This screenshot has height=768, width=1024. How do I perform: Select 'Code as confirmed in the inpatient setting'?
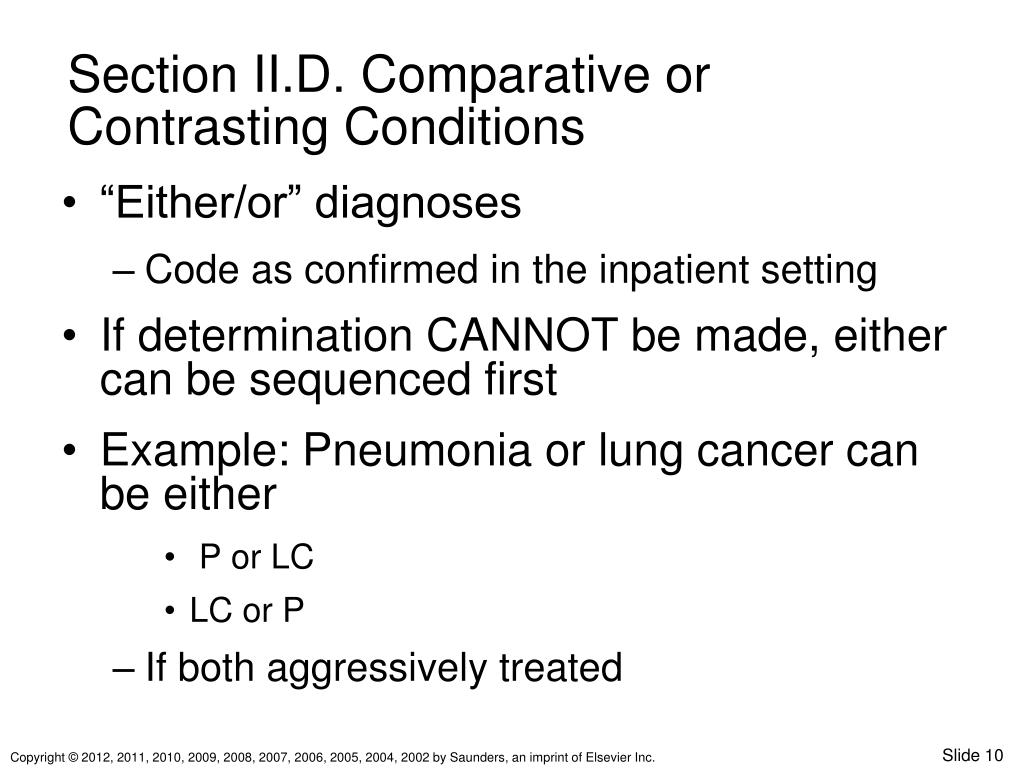tap(511, 270)
